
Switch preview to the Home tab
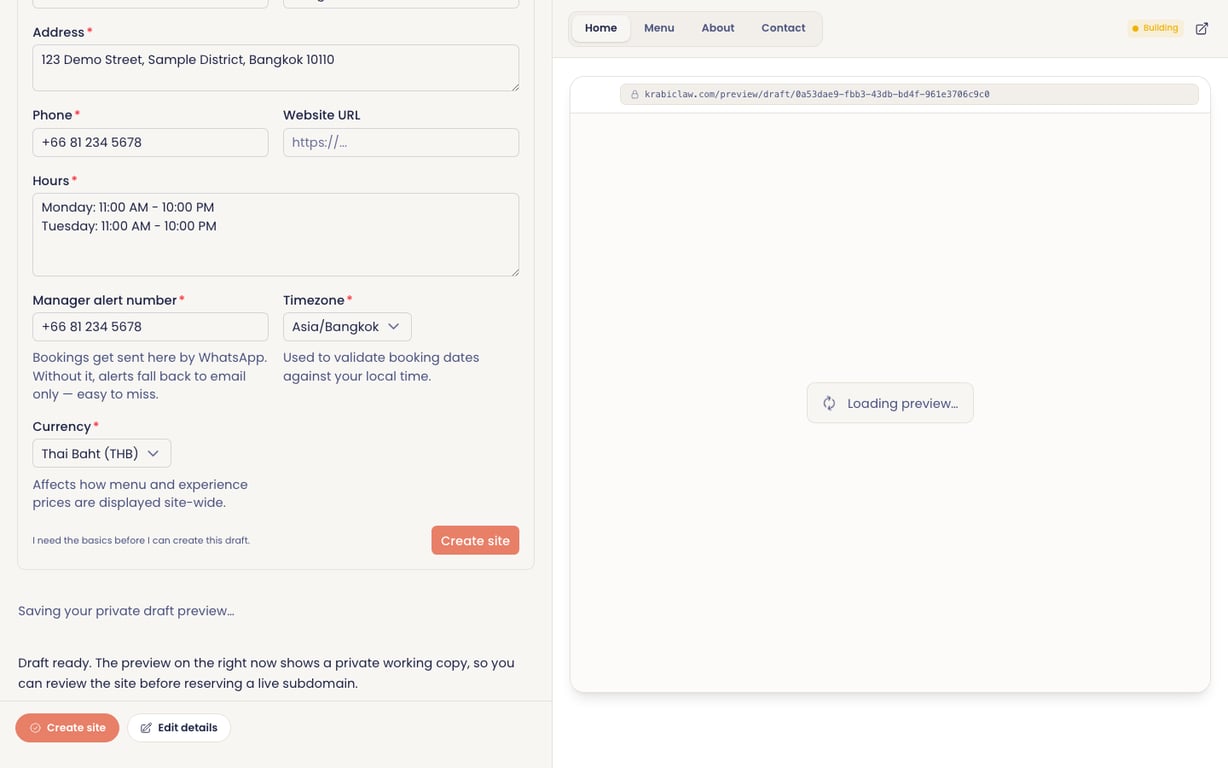point(601,28)
